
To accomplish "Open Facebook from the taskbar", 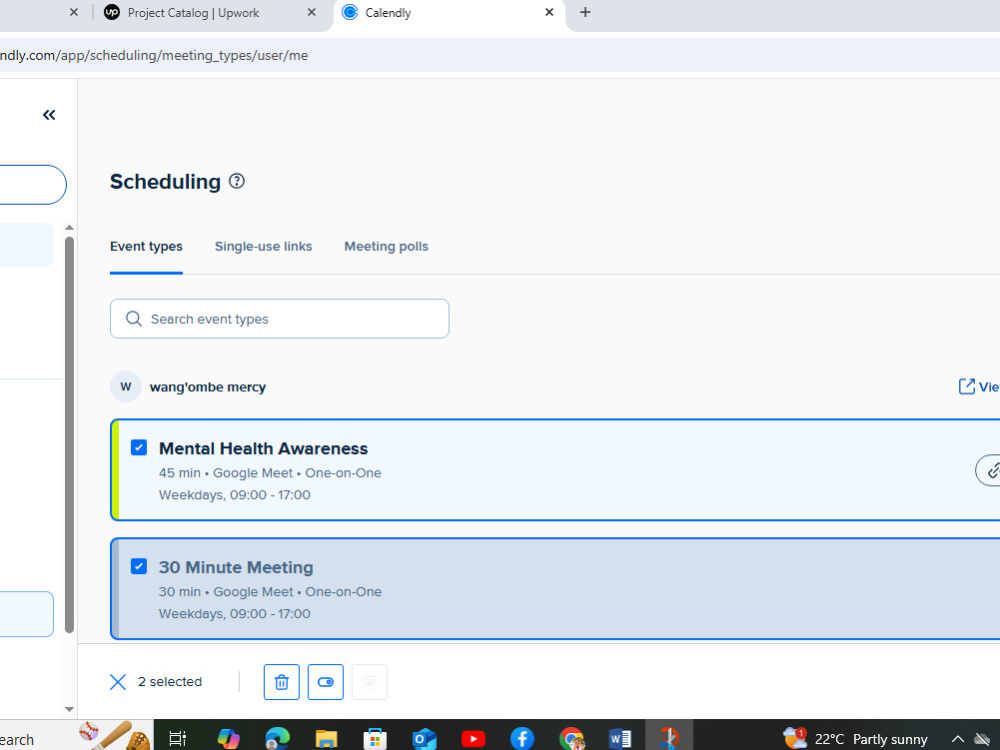I will click(x=522, y=739).
